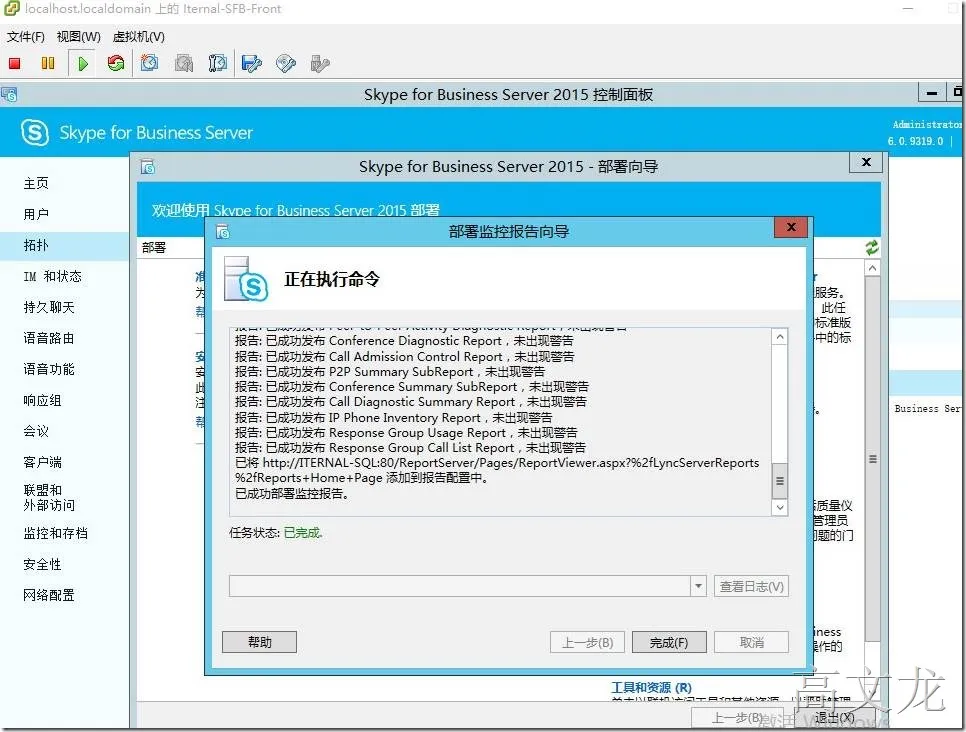Viewport: 966px width, 732px height.
Task: Open the log selection dropdown arrow
Action: [x=698, y=586]
